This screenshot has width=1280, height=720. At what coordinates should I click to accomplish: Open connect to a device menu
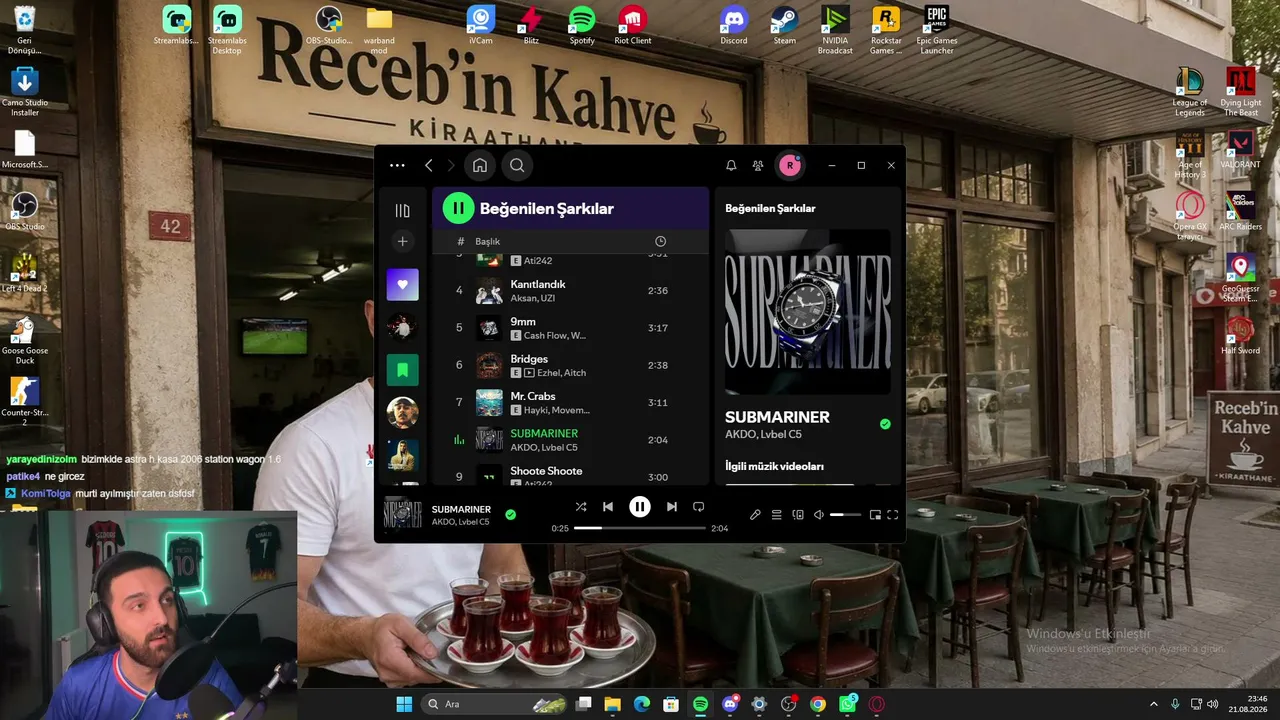click(798, 515)
